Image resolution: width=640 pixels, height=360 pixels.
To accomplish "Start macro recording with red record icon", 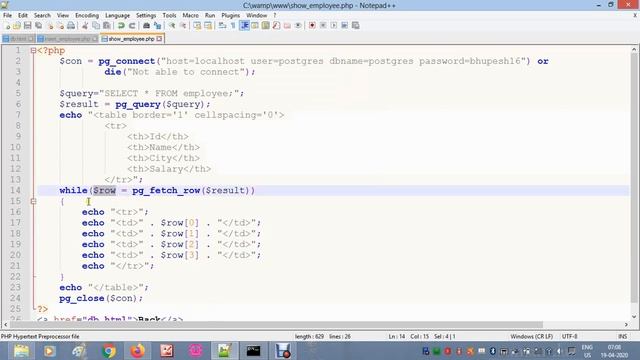I will point(312,26).
